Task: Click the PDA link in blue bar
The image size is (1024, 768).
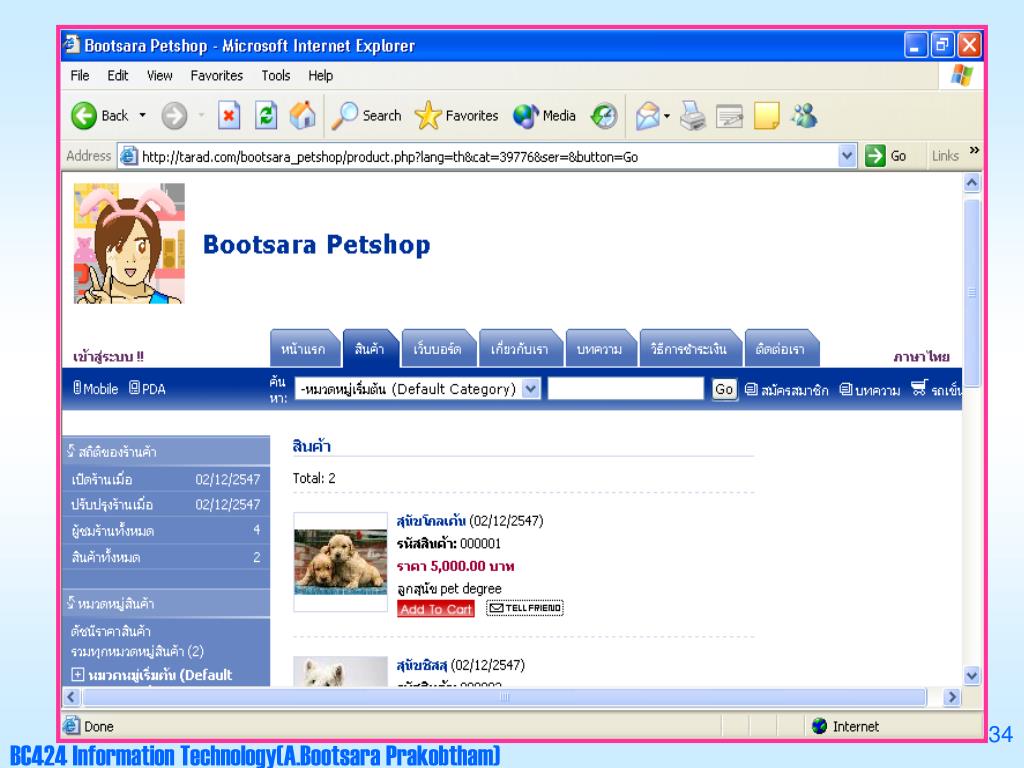Action: (147, 389)
